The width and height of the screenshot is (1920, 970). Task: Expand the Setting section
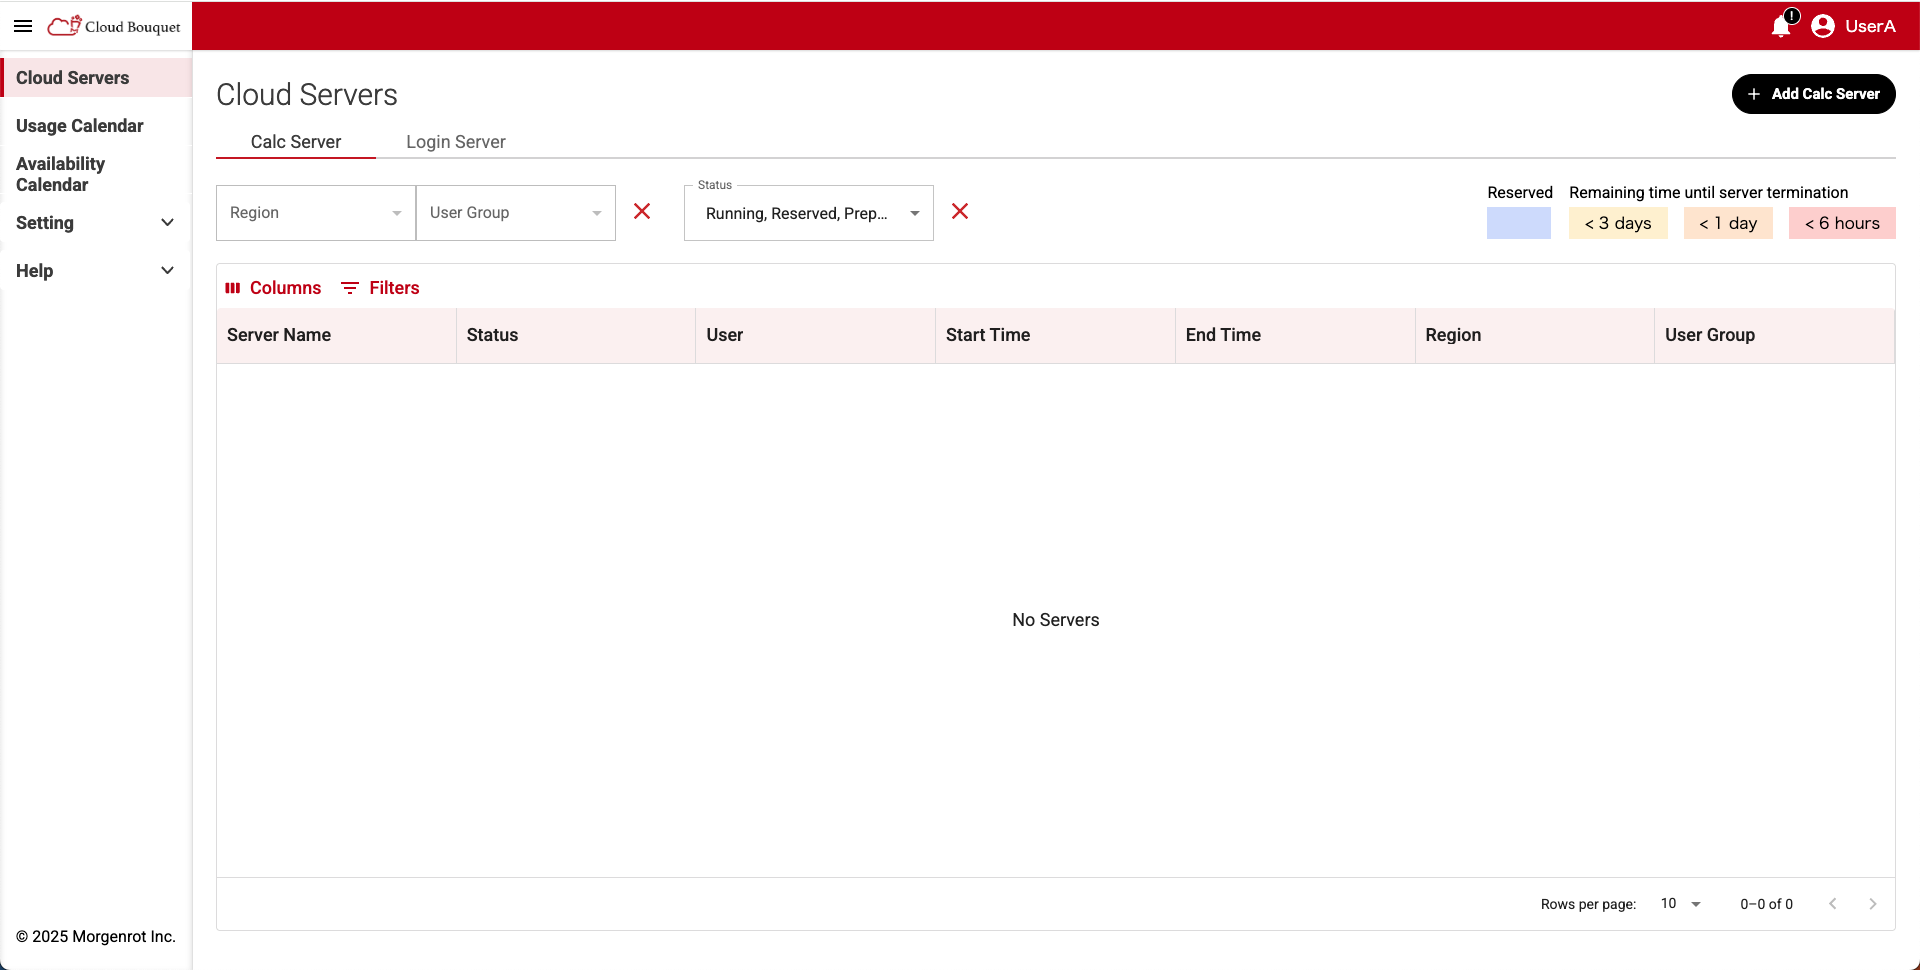click(95, 223)
